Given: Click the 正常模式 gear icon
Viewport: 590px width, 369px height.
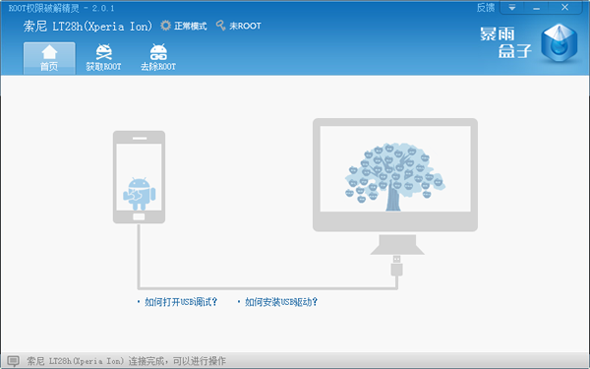Looking at the screenshot, I should (166, 26).
